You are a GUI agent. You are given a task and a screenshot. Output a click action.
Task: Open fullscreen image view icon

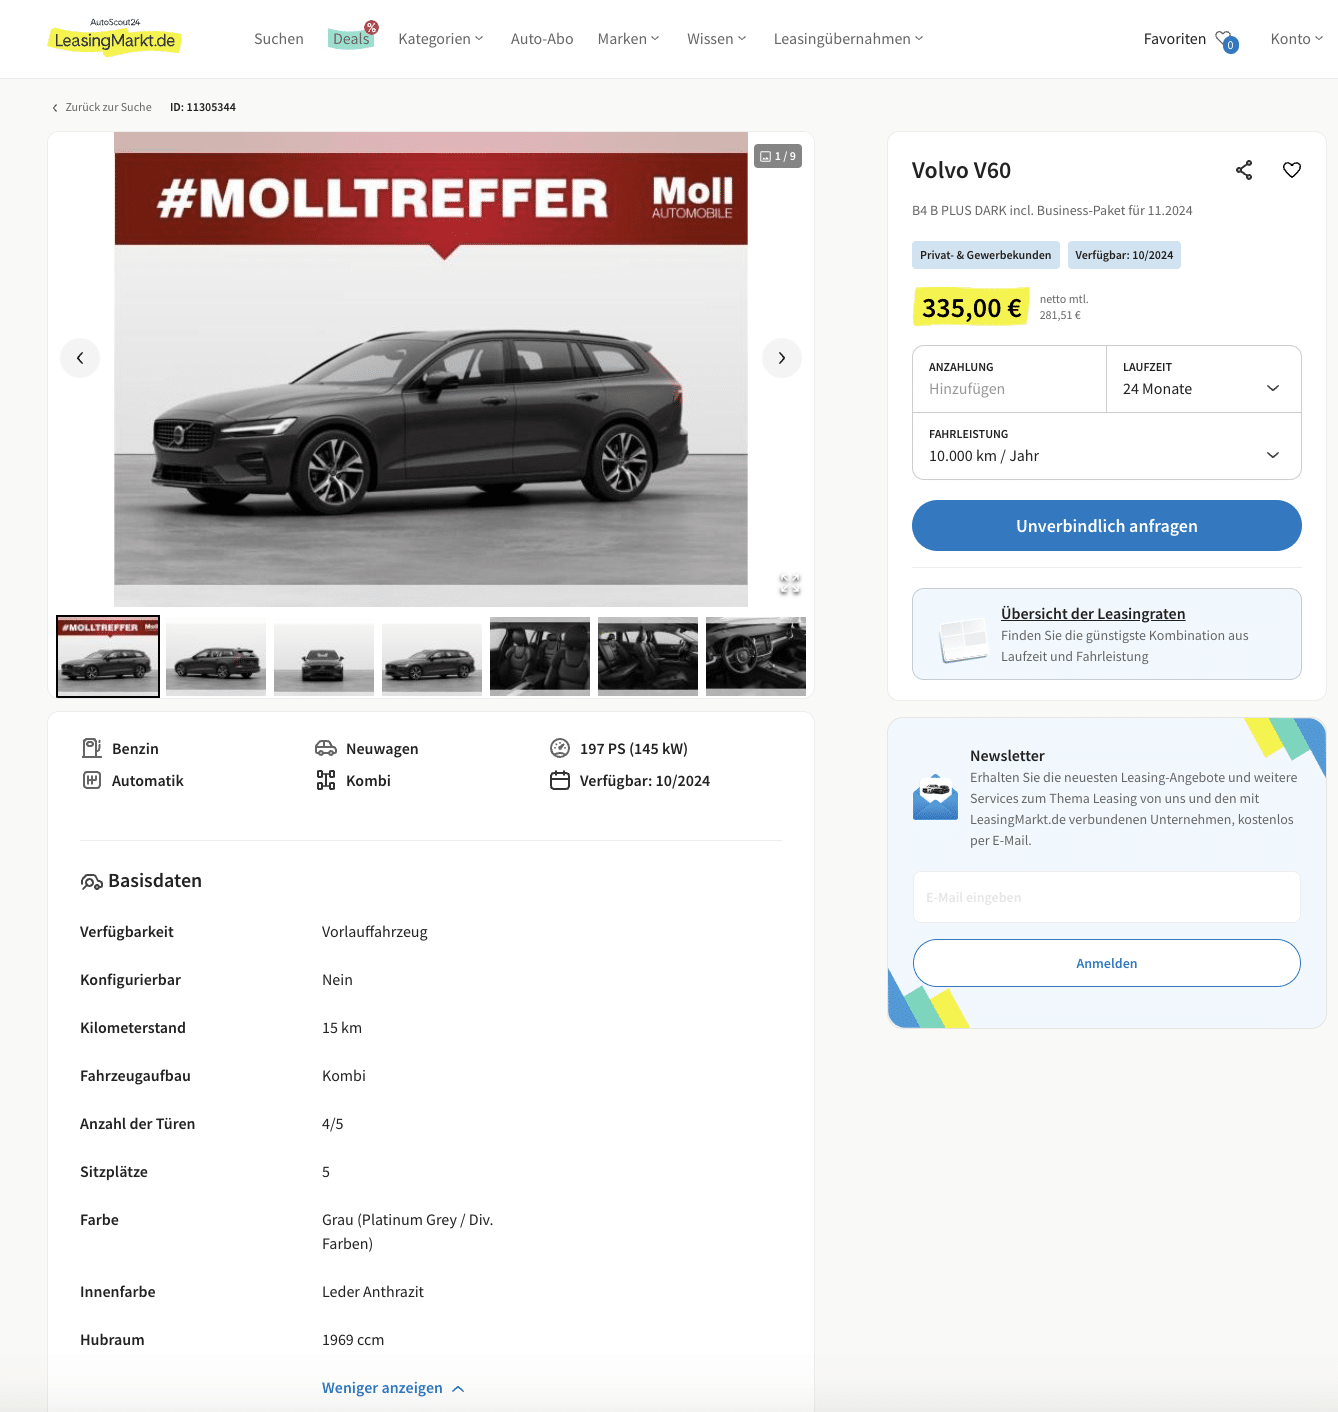click(790, 584)
